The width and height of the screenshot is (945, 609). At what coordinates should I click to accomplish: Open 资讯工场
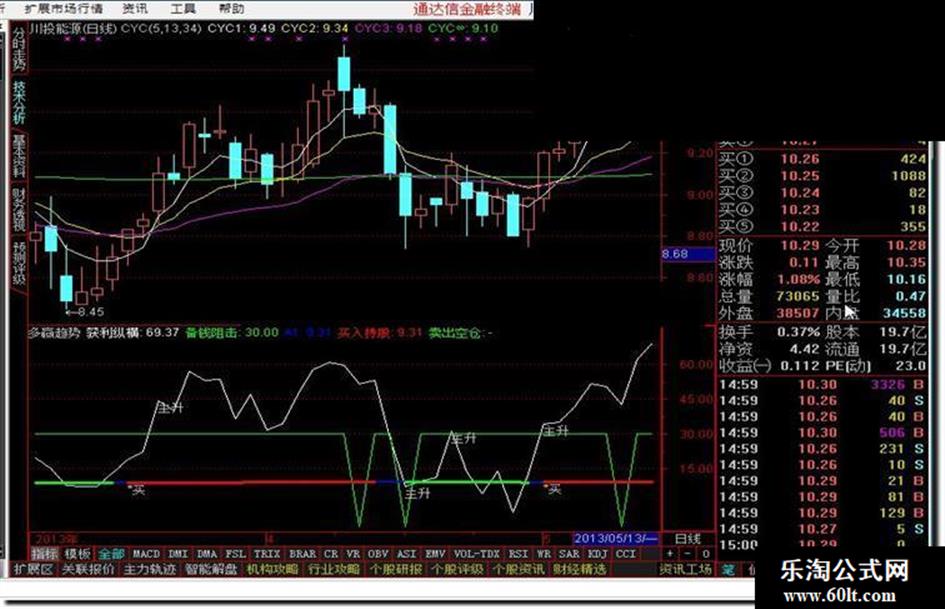685,569
